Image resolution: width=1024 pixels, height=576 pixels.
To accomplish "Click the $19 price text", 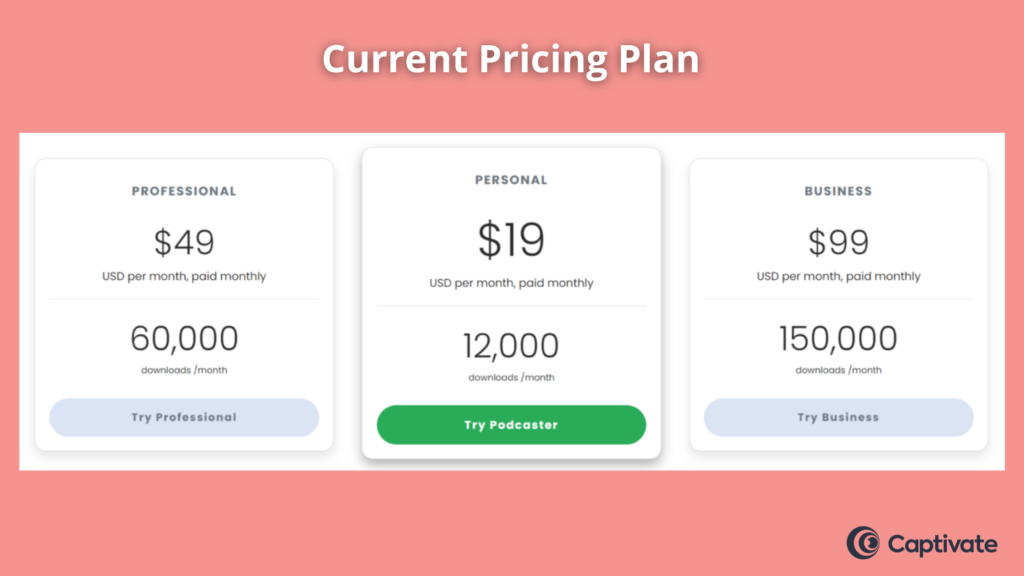I will 511,240.
